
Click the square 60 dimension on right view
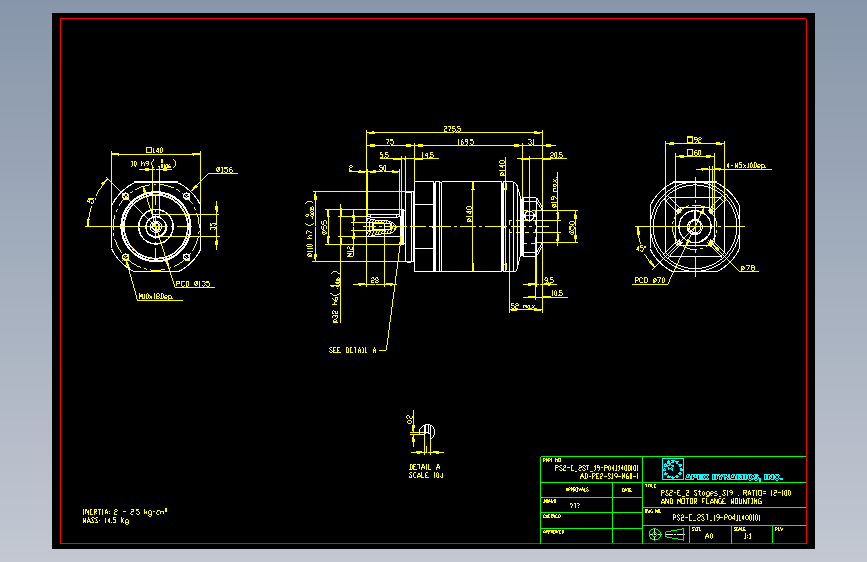tap(694, 152)
